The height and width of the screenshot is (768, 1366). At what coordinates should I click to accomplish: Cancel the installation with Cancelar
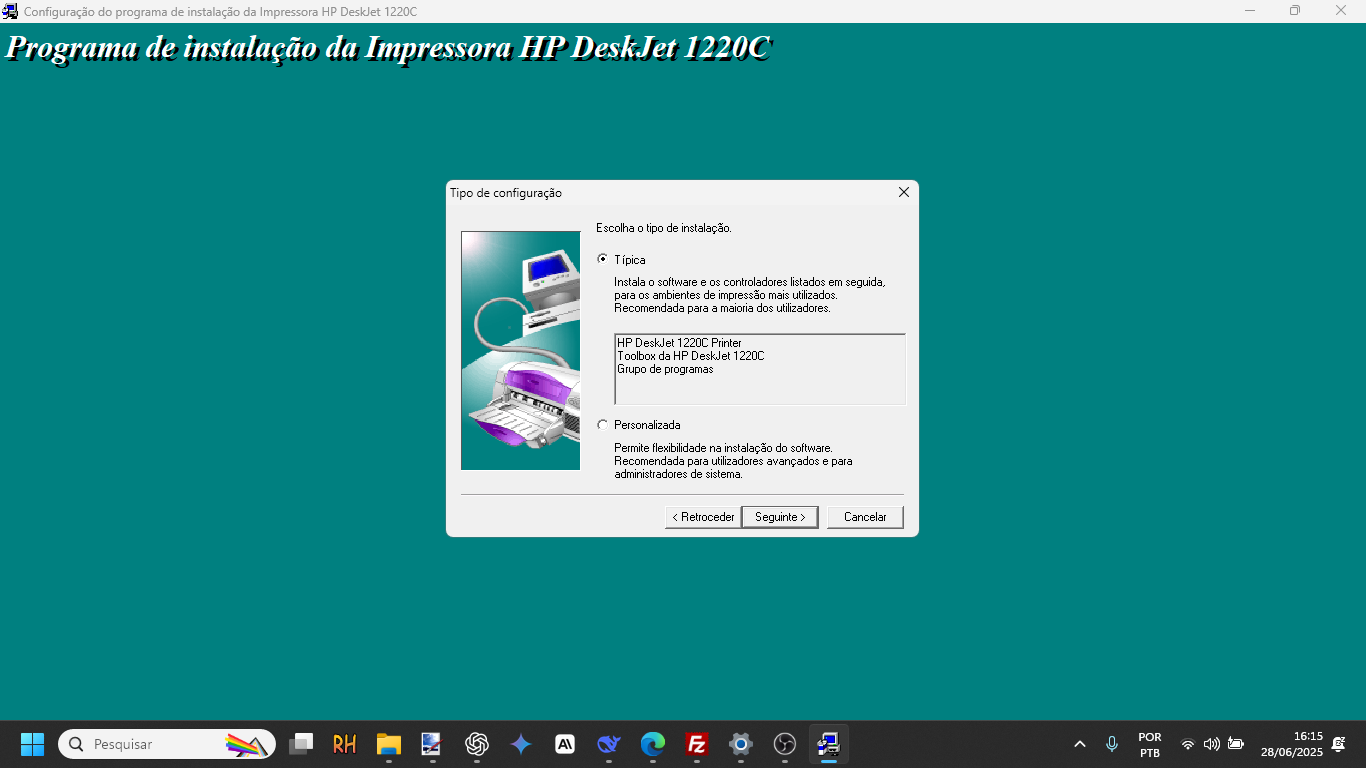pos(865,517)
